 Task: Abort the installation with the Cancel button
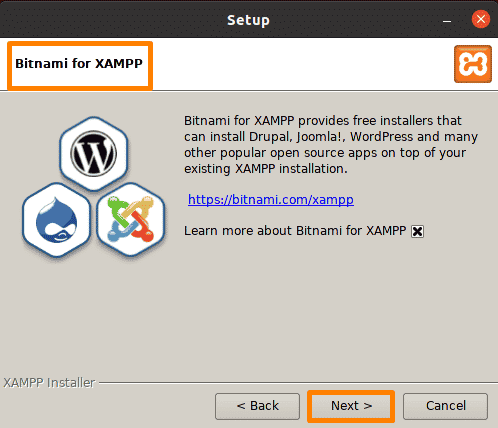tap(445, 406)
